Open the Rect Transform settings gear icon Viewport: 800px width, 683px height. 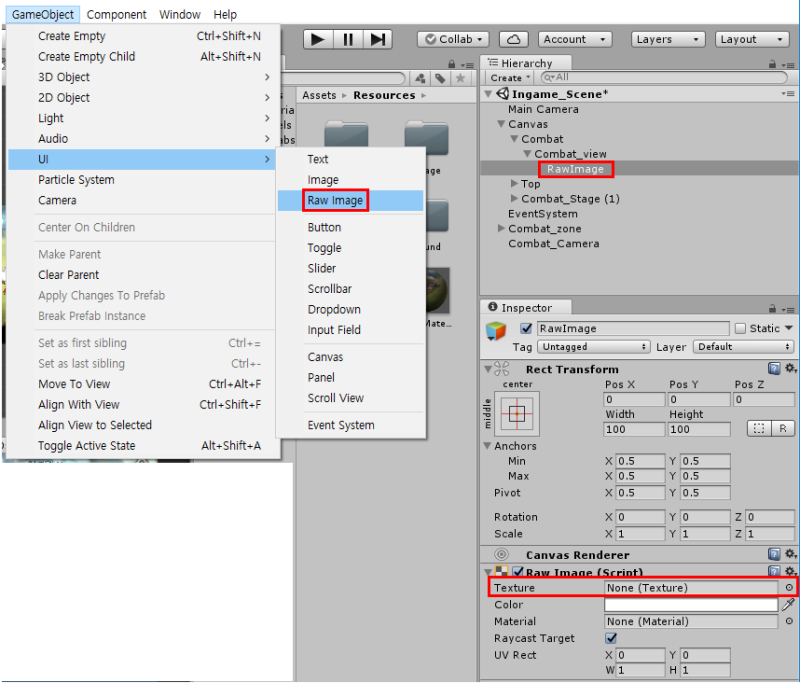pos(792,367)
